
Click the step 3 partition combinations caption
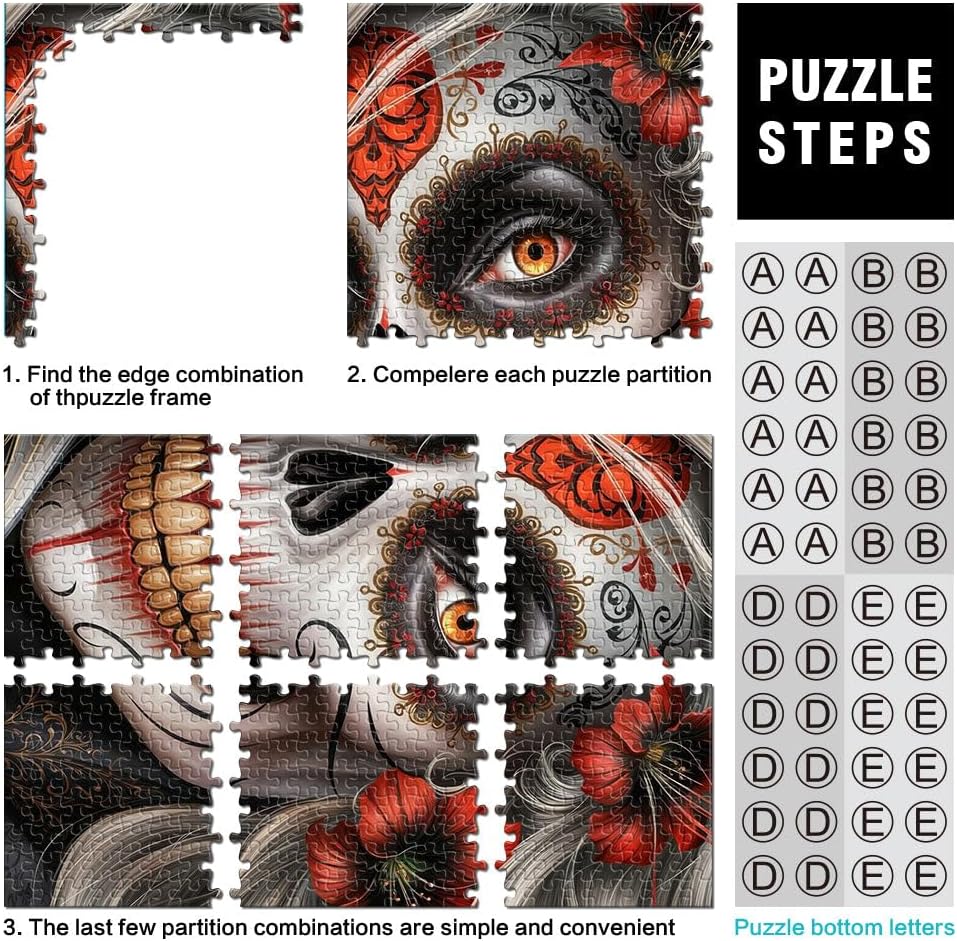click(x=339, y=927)
